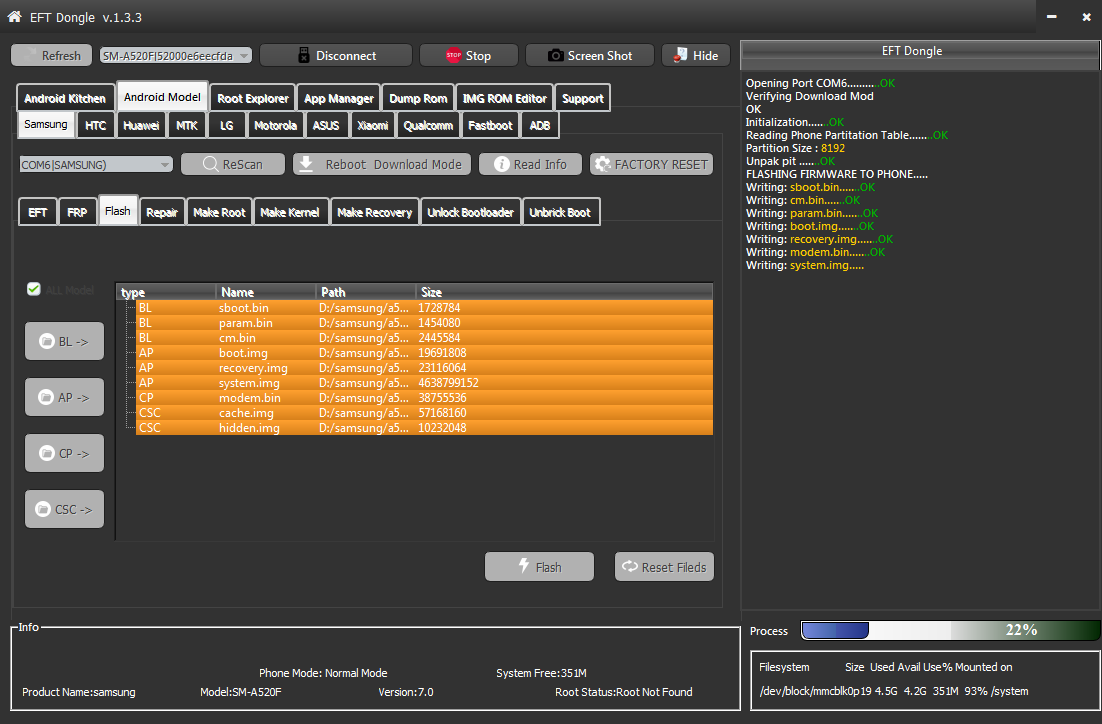Open the Make Kernel sub-tab
Screen dimensions: 1102x724
pos(290,212)
